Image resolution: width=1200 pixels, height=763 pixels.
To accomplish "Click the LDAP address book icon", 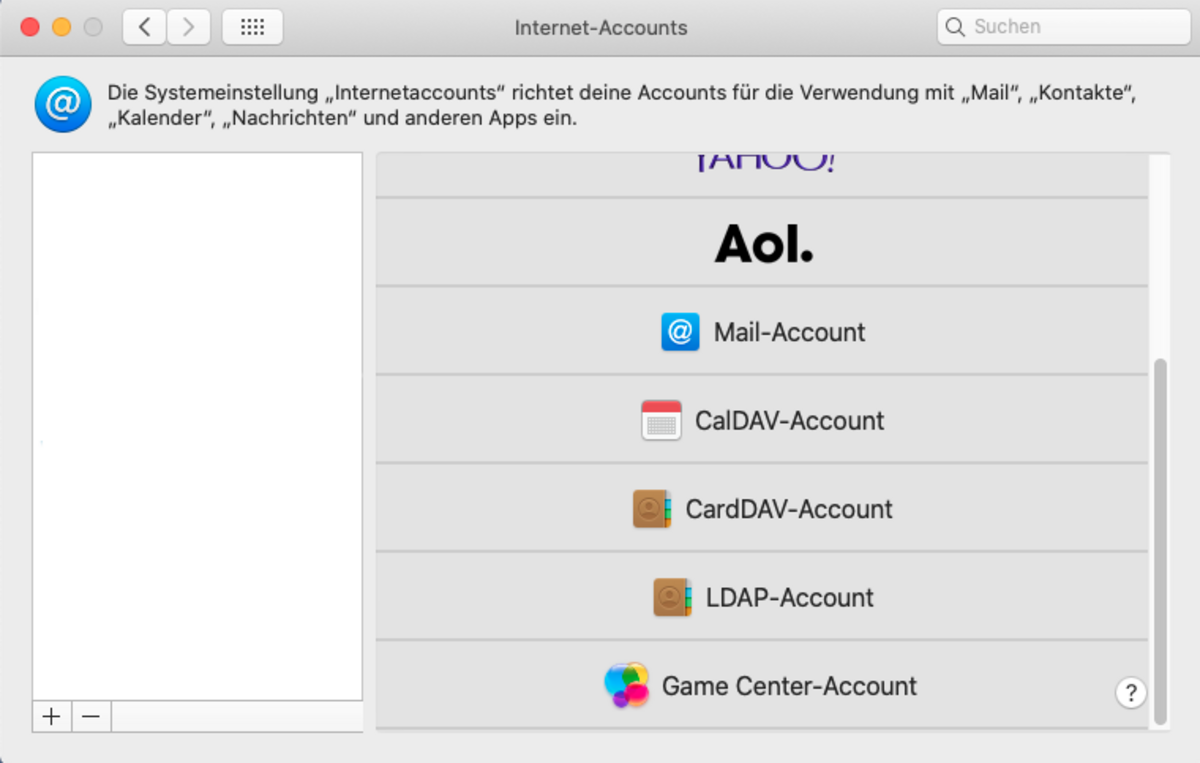I will click(x=672, y=598).
